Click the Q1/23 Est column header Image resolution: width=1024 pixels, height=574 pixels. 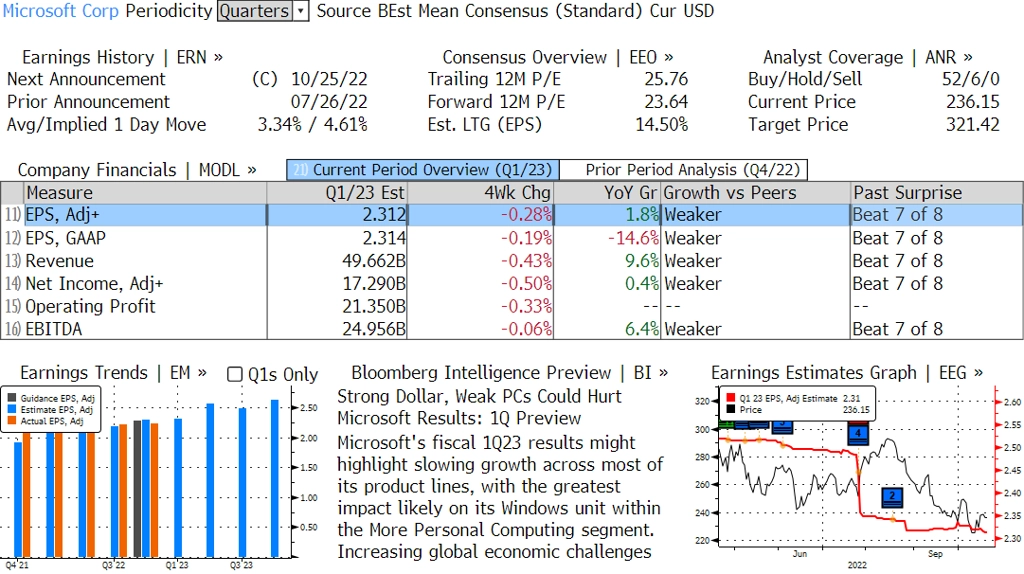337,193
